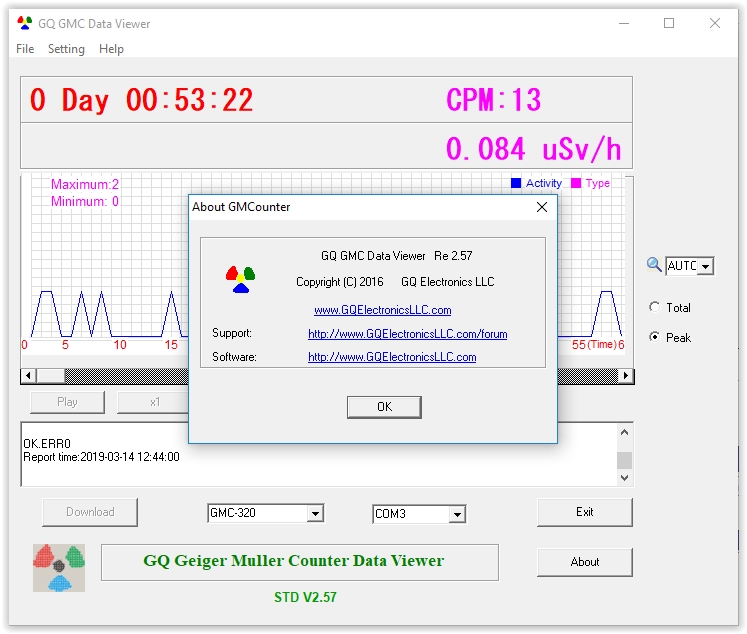Click the 'OK.ERR0' log line
This screenshot has width=747, height=634.
[x=47, y=444]
